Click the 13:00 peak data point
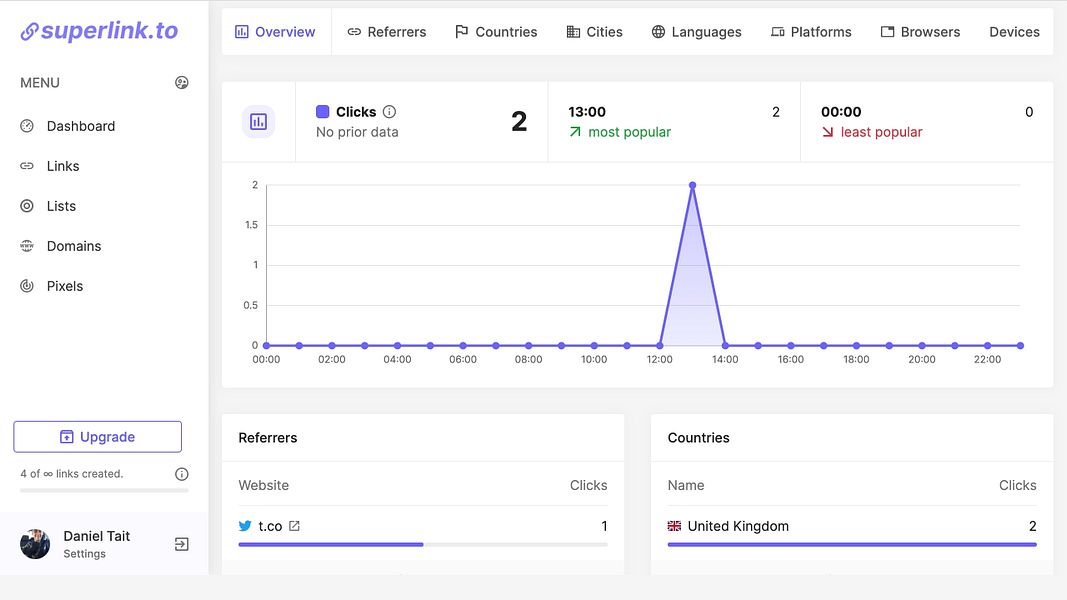The image size is (1067, 600). point(692,185)
